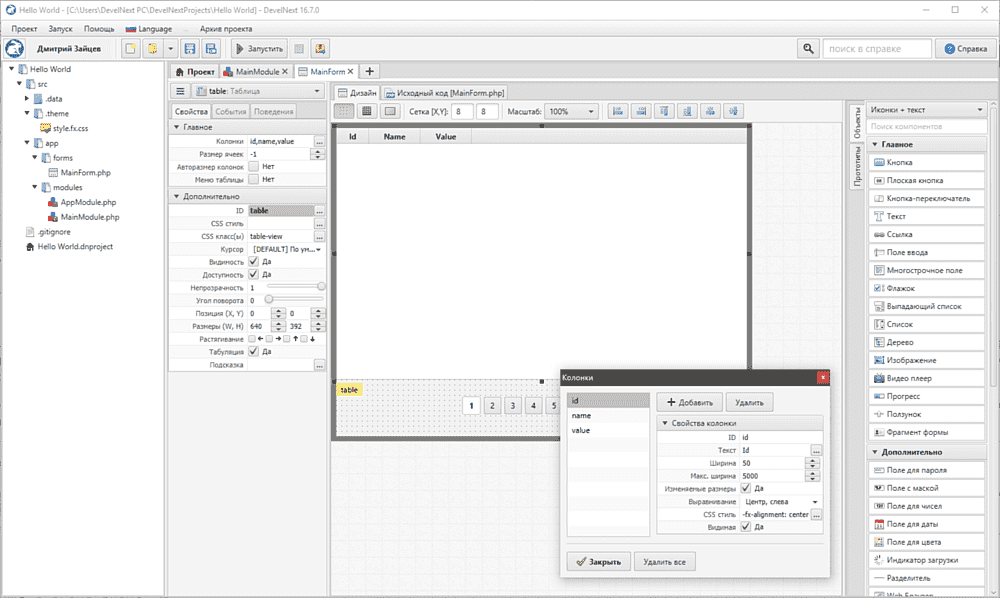Image resolution: width=1000 pixels, height=598 pixels.
Task: Click the Запустить run button
Action: tap(260, 48)
